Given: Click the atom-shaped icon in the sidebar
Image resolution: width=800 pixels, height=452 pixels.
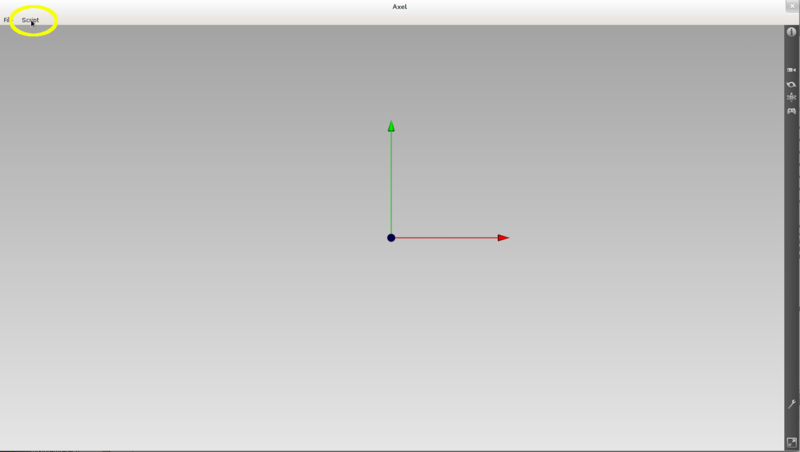Looking at the screenshot, I should coord(791,97).
